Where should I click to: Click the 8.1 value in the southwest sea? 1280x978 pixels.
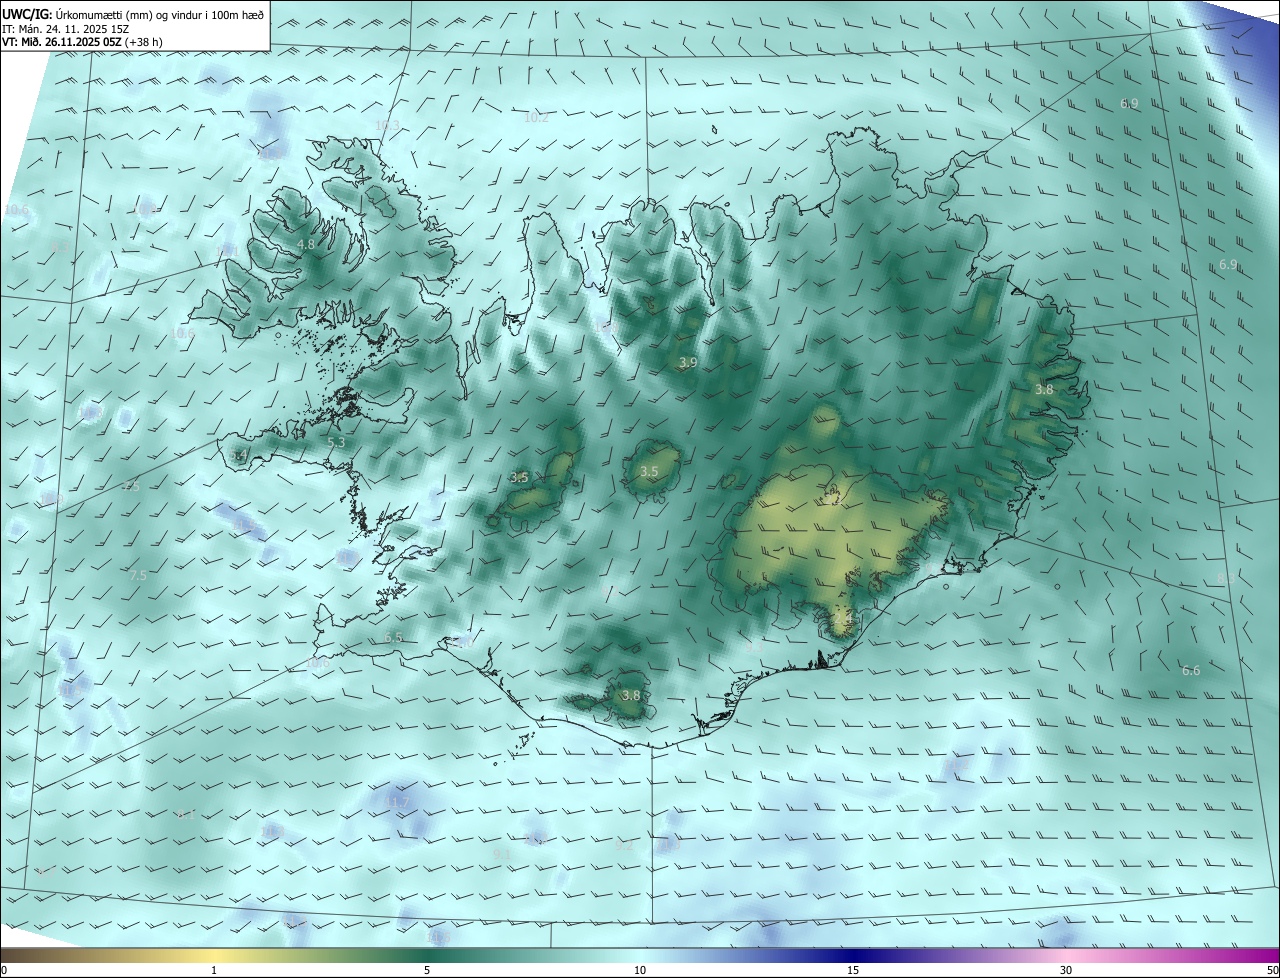(x=186, y=815)
